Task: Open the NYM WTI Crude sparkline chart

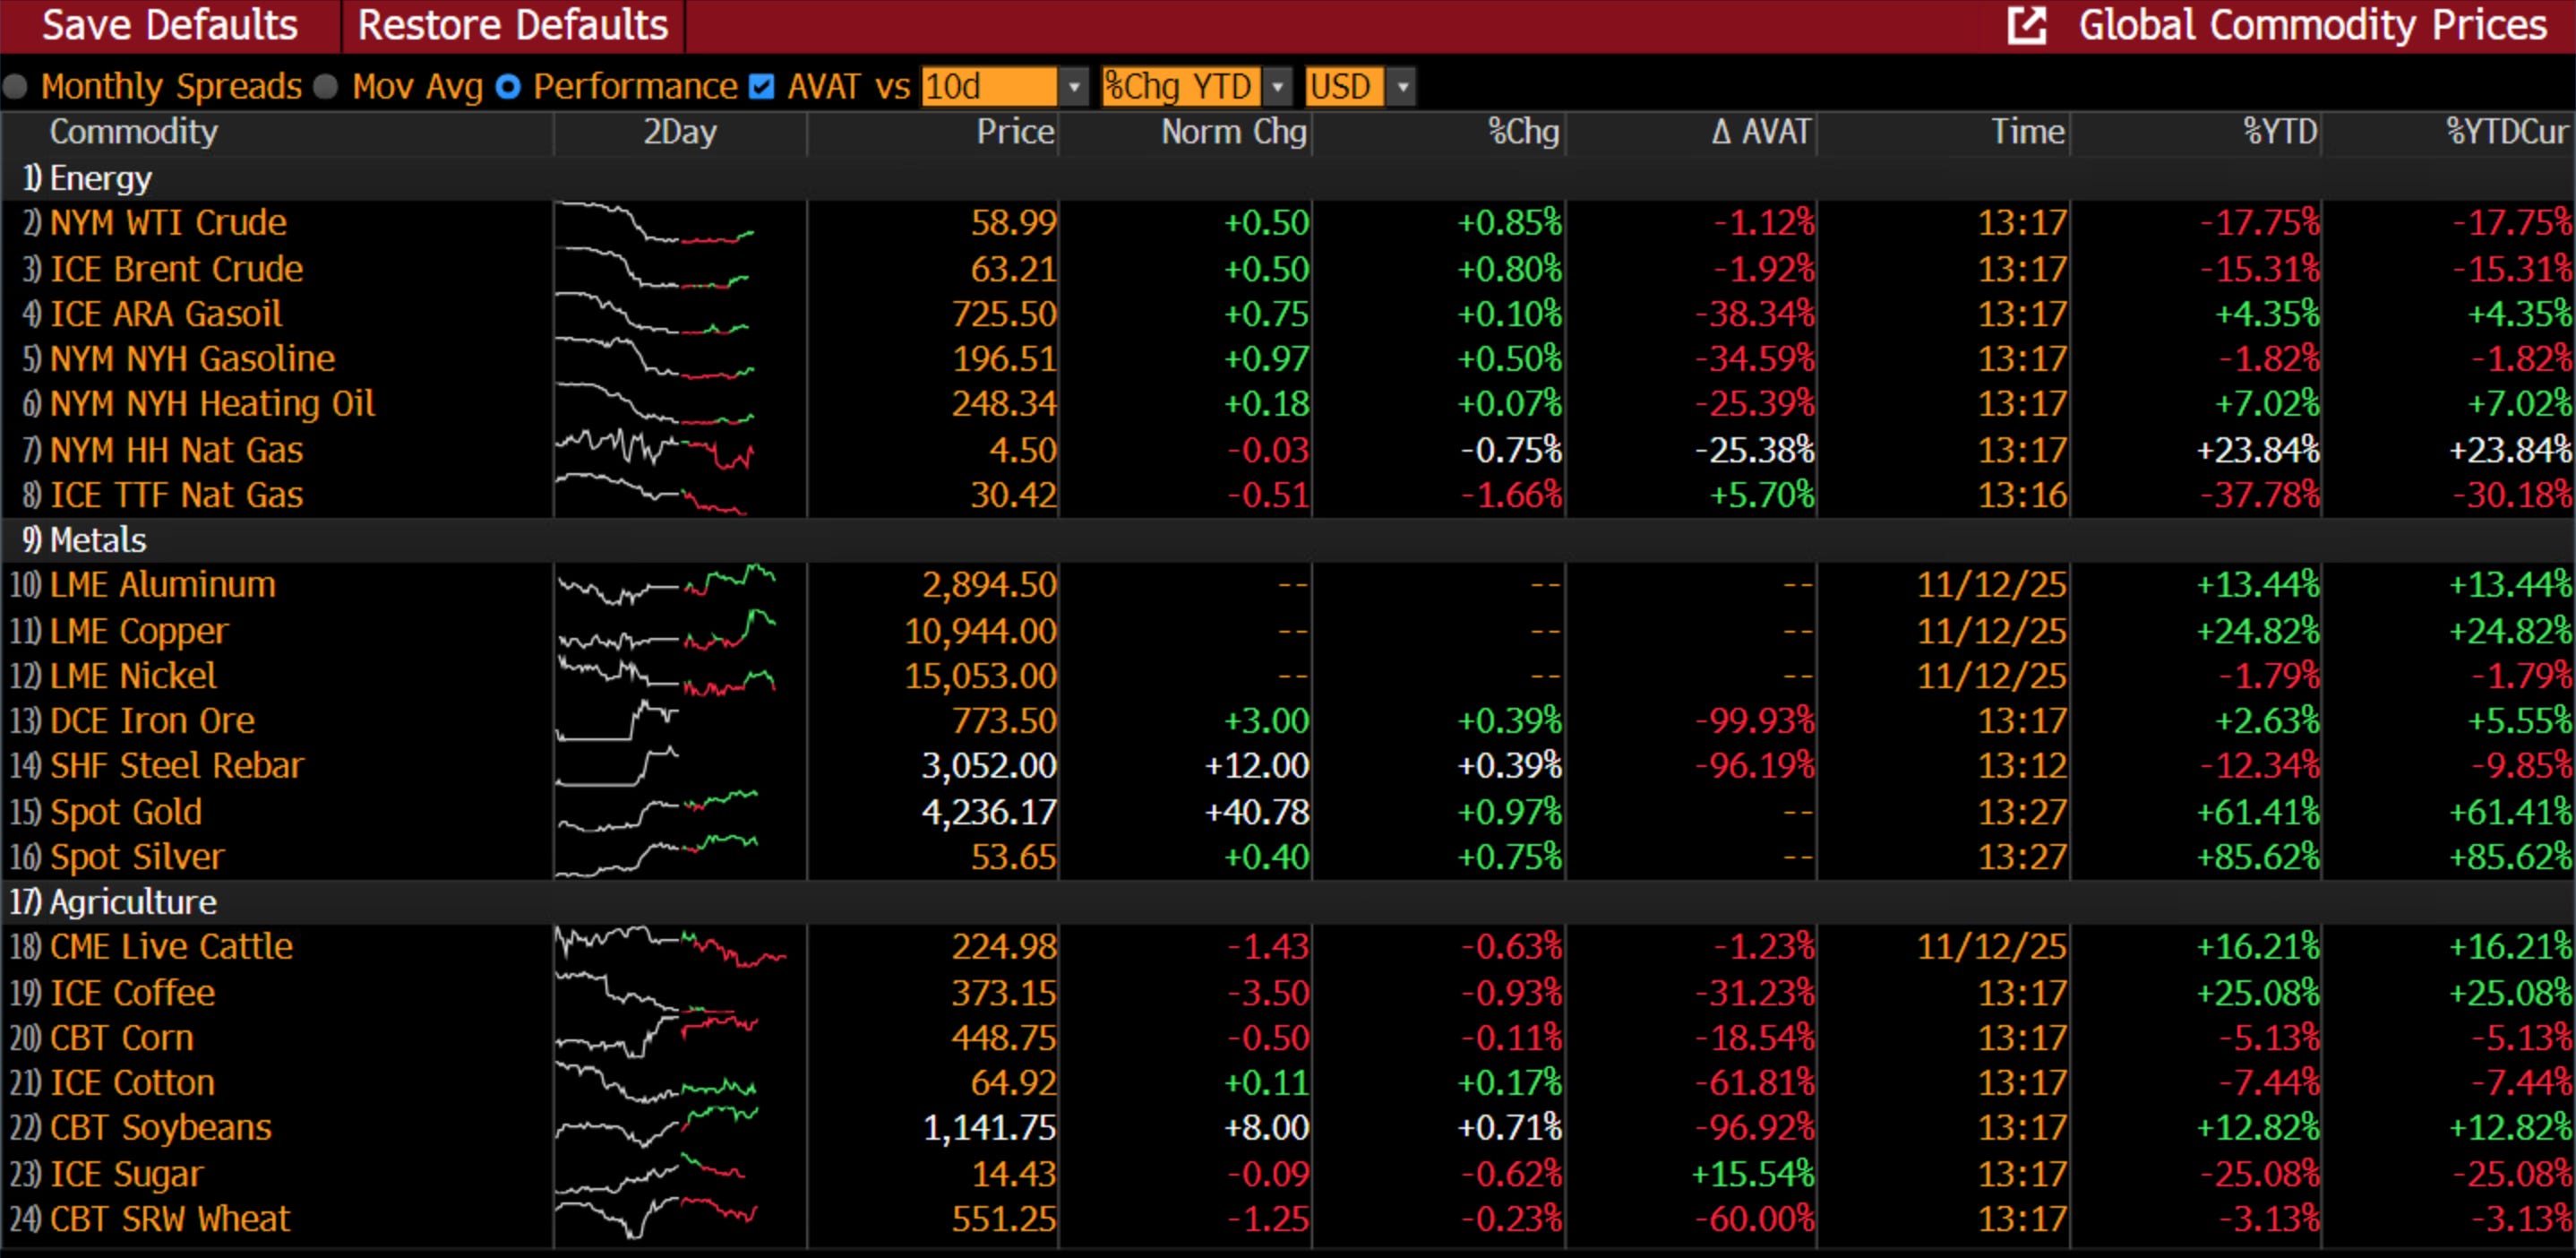Action: 655,223
